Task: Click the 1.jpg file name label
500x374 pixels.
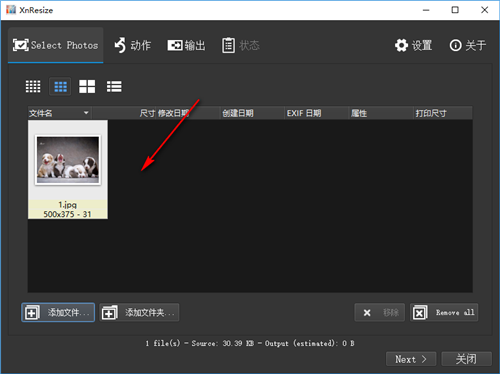Action: [68, 205]
